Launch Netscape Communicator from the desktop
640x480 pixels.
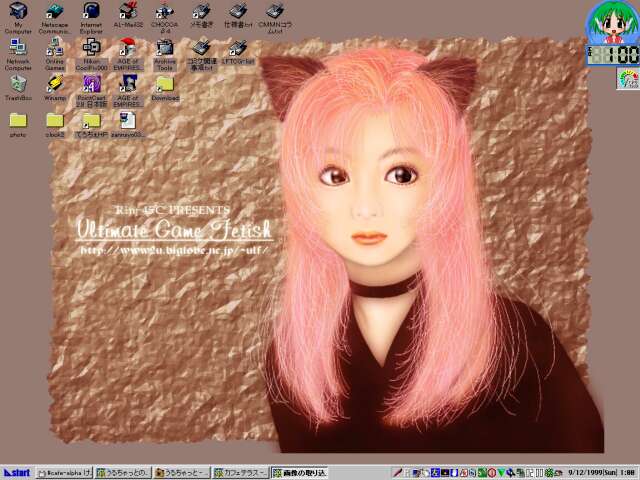tap(54, 12)
